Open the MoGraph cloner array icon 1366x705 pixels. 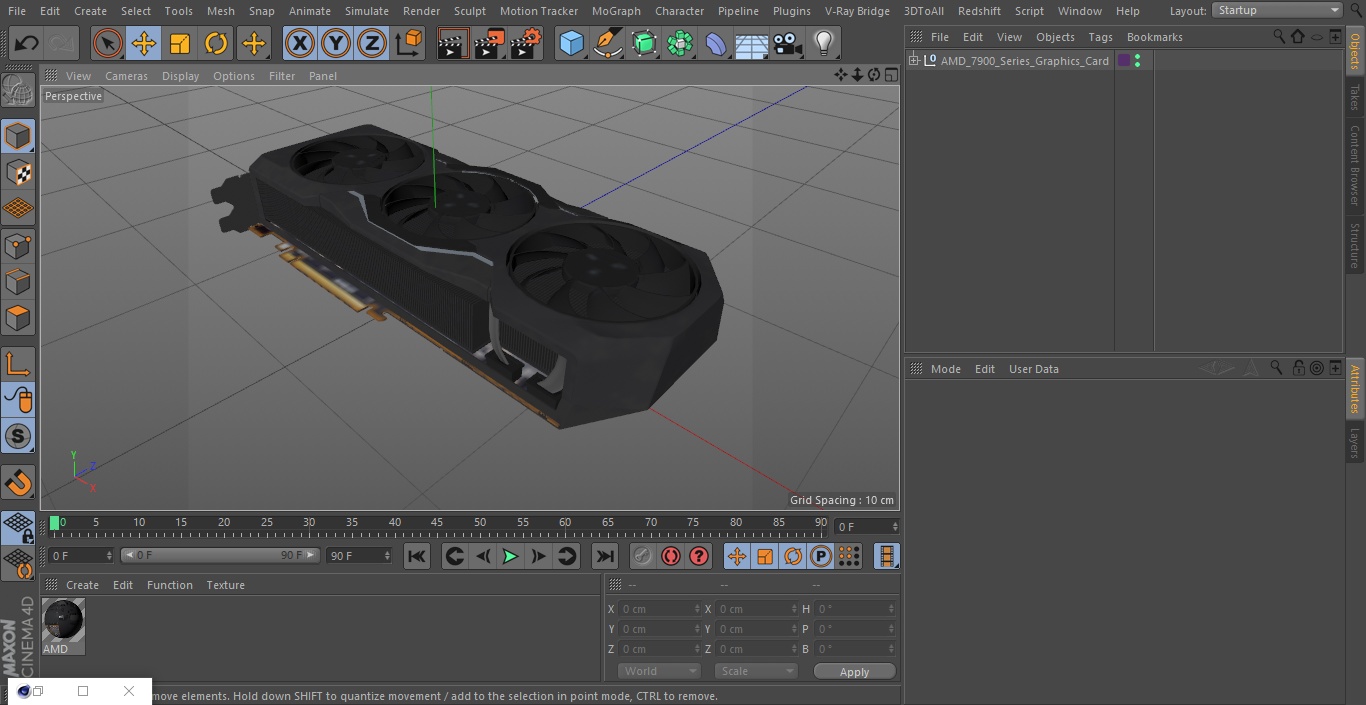coord(680,43)
